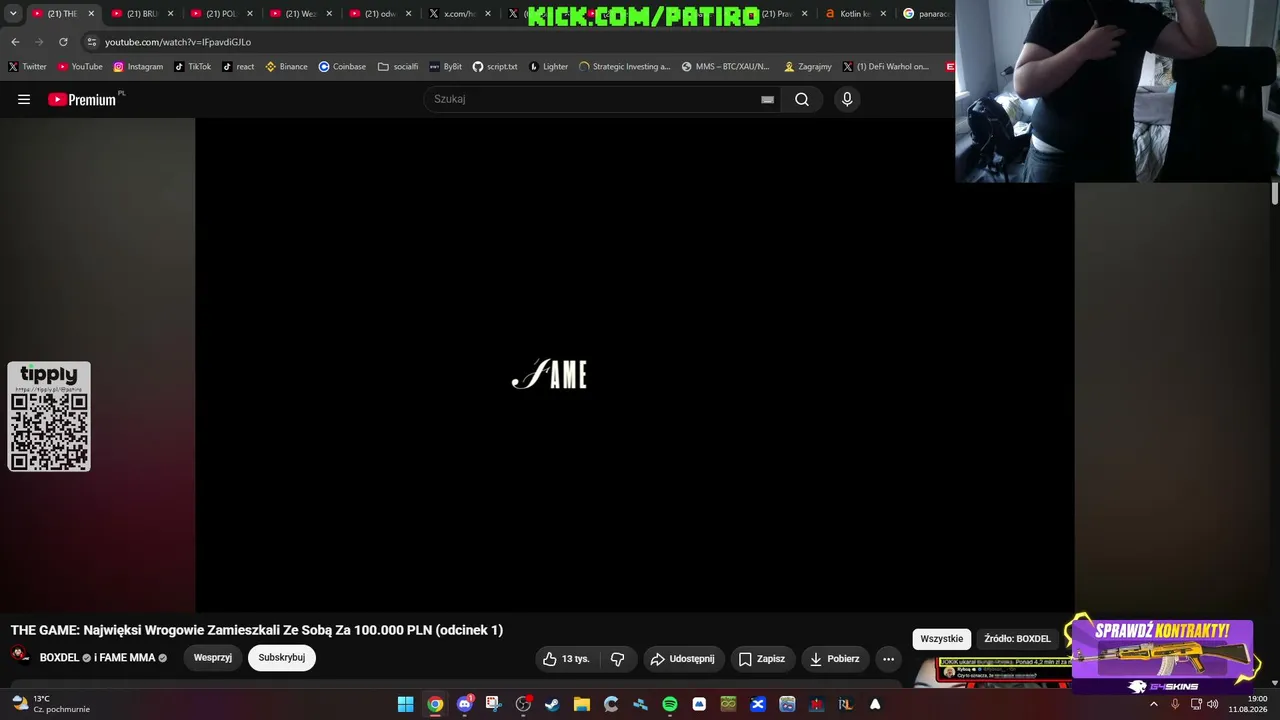Open Spotify from the taskbar

[669, 704]
